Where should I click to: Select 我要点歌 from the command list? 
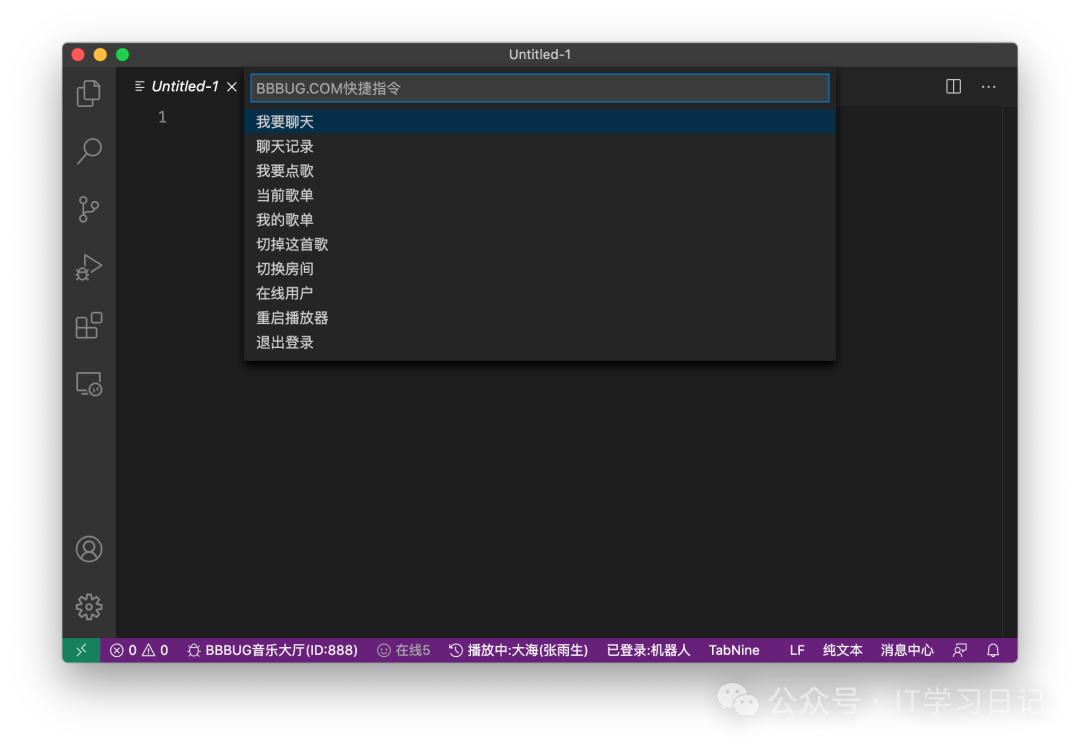click(285, 171)
